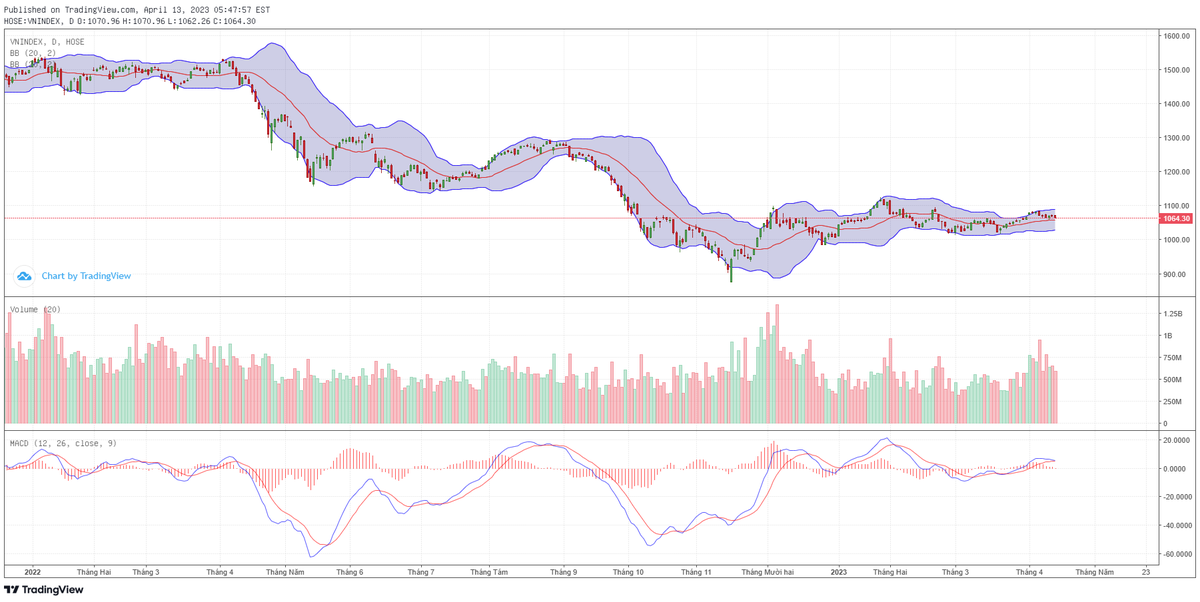The height and width of the screenshot is (602, 1200).
Task: Click the 20.0000 label on MACD axis
Action: (x=1175, y=439)
